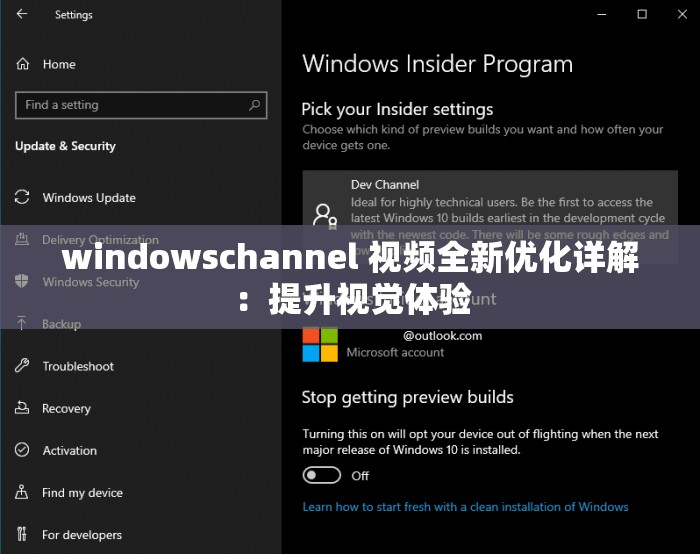Click the Windows Security shield icon
700x554 pixels.
tap(21, 281)
